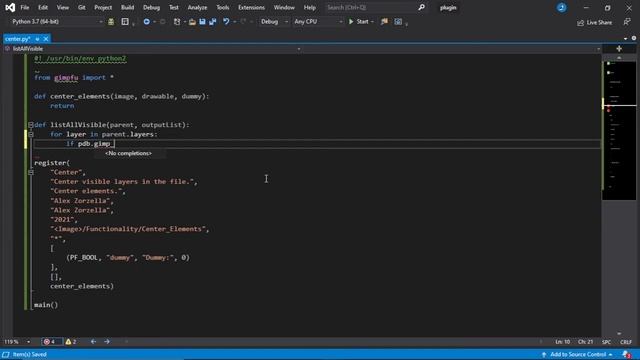Viewport: 640px width, 360px height.
Task: Click the Ch: 21 column indicator
Action: [585, 342]
